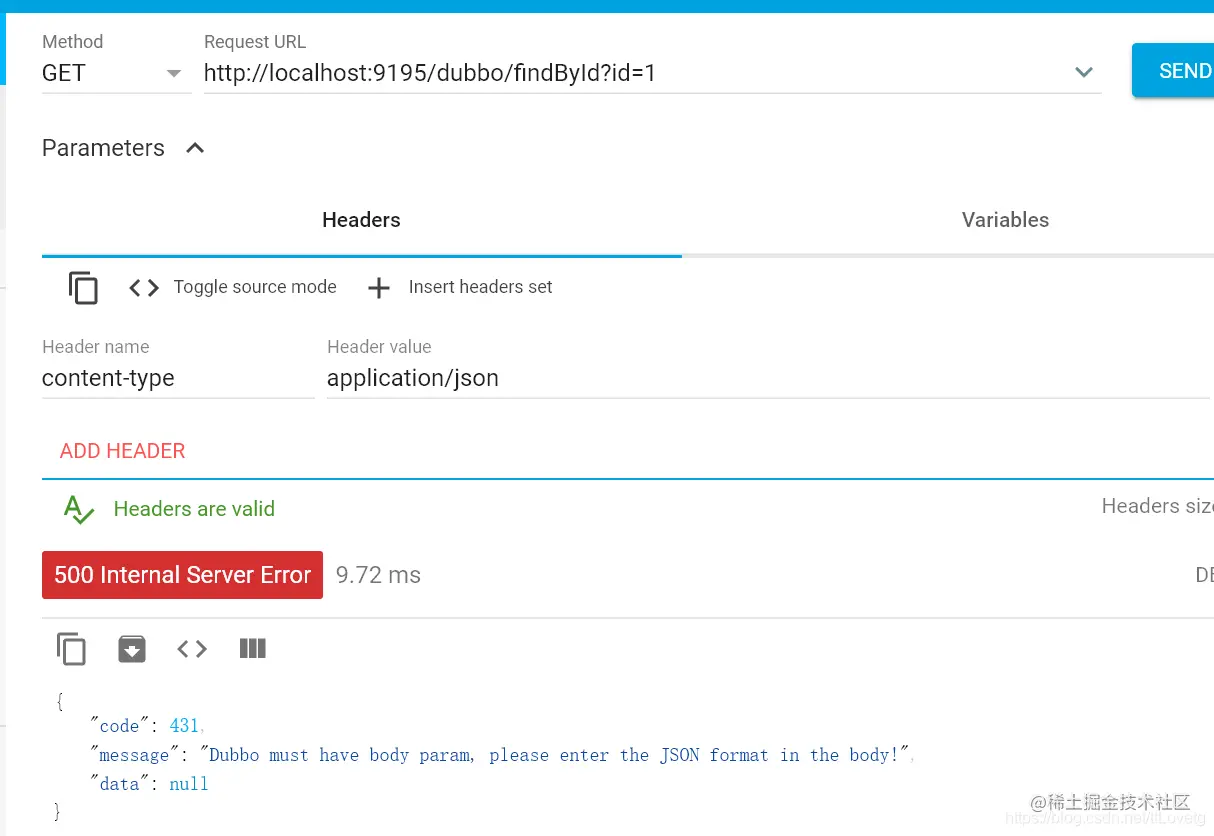Click the "data": null response line
Screen dimensions: 1214x836
tap(149, 784)
